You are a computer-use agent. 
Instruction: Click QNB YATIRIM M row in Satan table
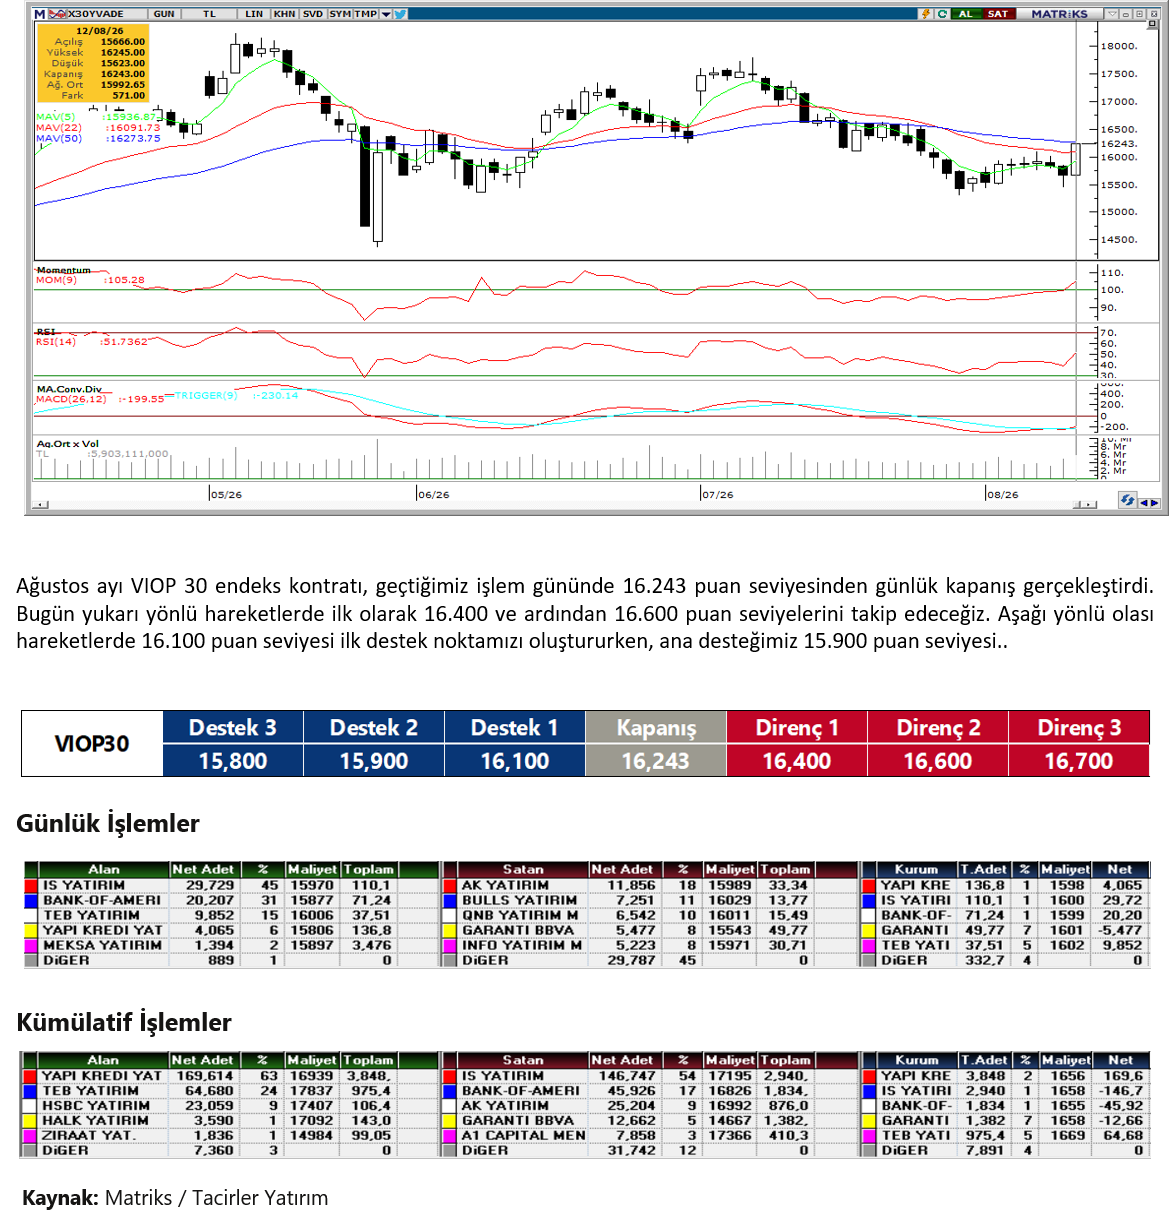point(650,915)
